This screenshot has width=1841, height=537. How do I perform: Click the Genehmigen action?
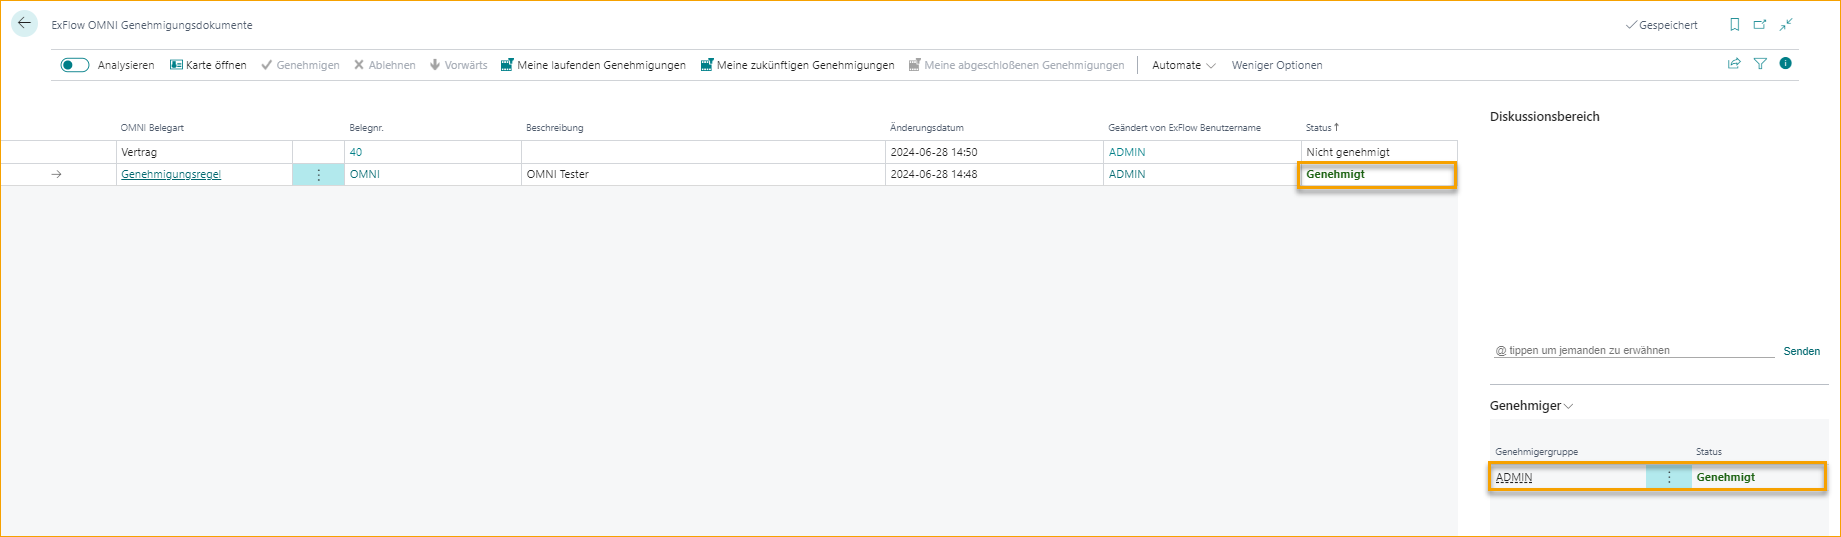300,65
